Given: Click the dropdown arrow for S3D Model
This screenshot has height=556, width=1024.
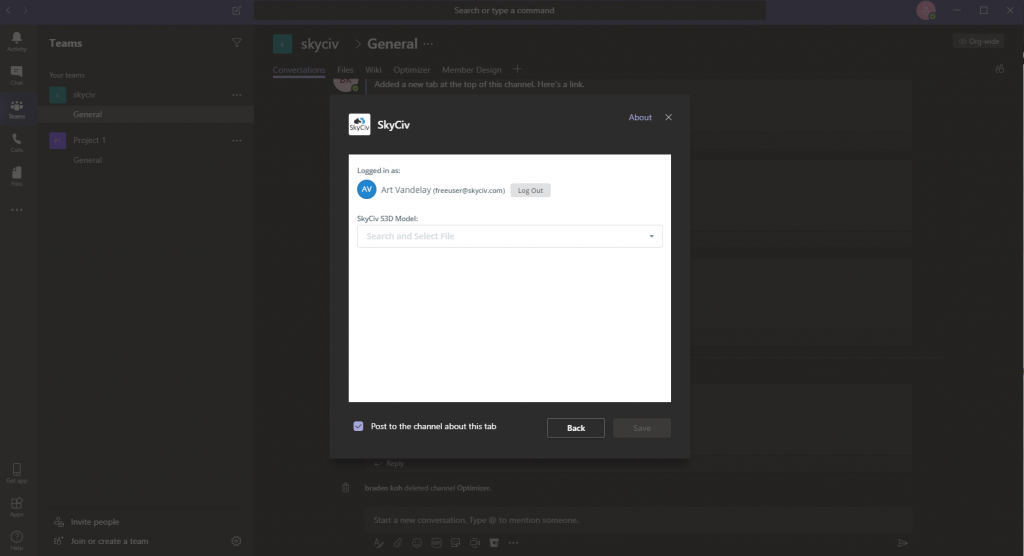Looking at the screenshot, I should [x=651, y=236].
